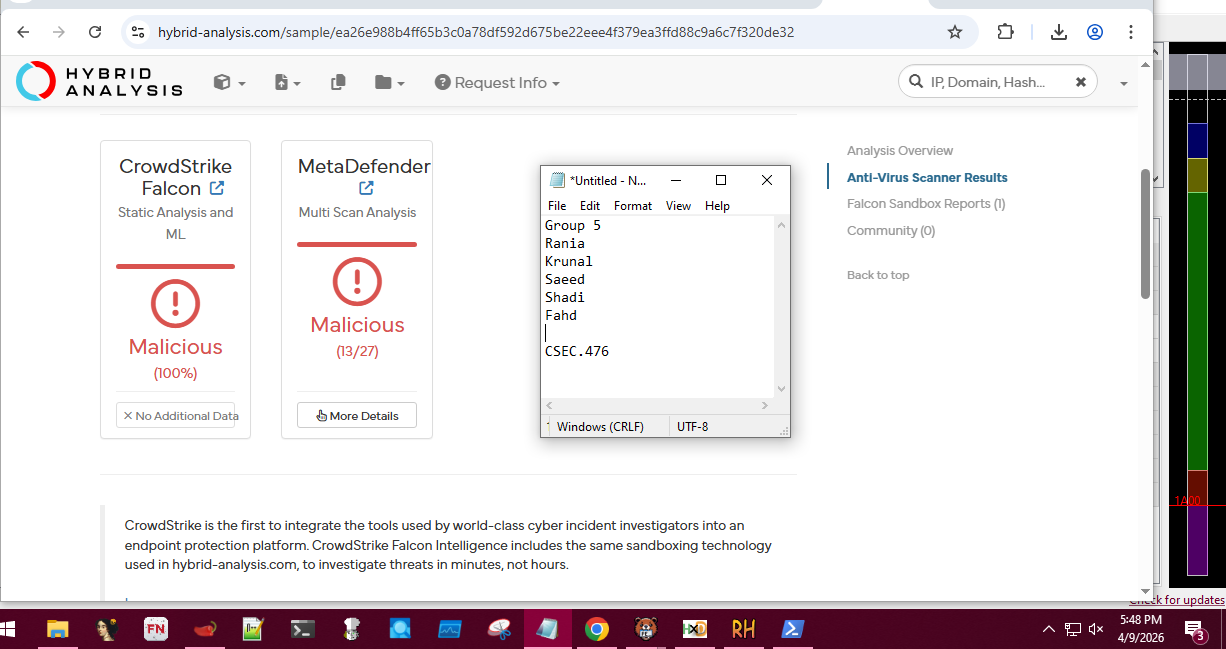Clear the search box with X icon
Viewport: 1226px width, 649px height.
tap(1081, 82)
